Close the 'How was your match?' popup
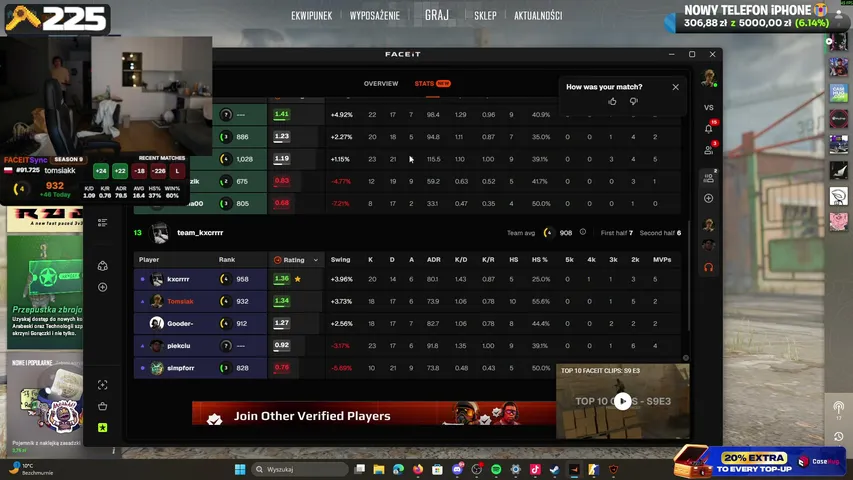This screenshot has height=480, width=853. tap(676, 87)
